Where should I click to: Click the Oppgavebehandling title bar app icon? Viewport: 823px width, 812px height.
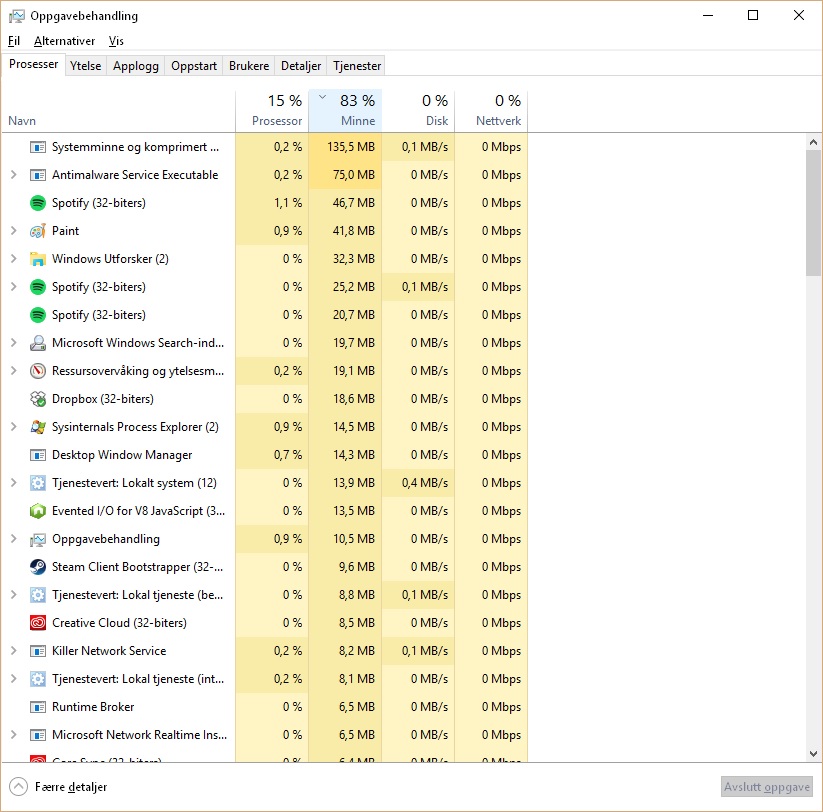tap(16, 16)
